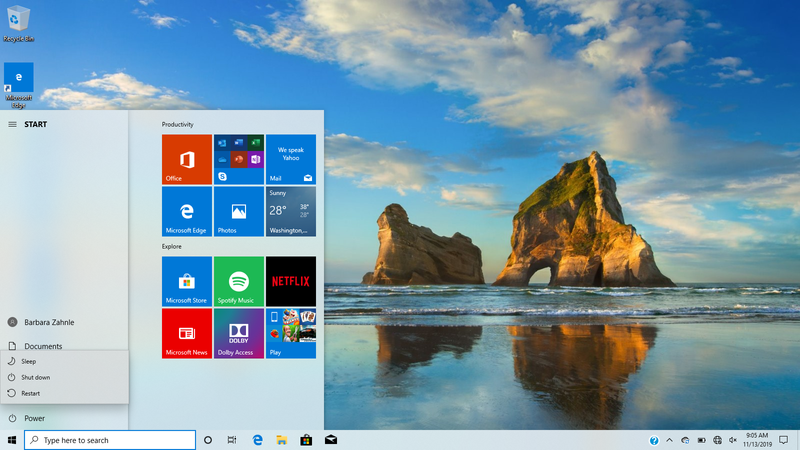The image size is (800, 450).
Task: Open the Dolby Access tile
Action: tap(239, 333)
